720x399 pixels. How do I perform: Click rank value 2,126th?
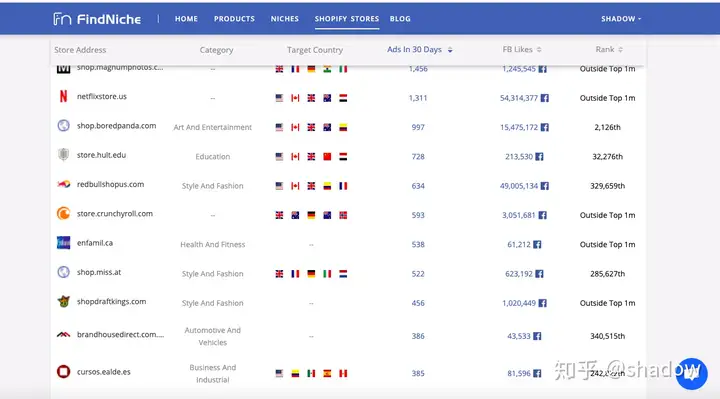[608, 127]
